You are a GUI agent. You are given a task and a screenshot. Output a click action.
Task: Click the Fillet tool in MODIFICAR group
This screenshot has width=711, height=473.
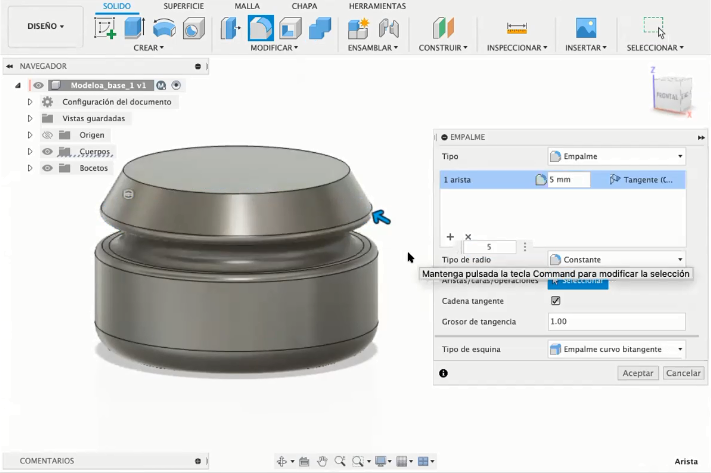click(261, 28)
